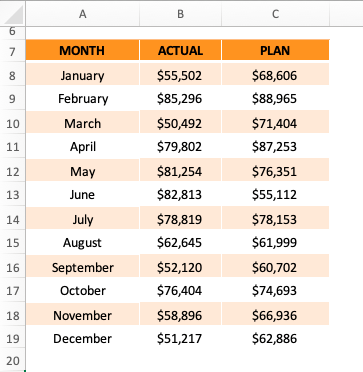Click the ACTUAL header cell
The width and height of the screenshot is (363, 372).
coord(180,50)
